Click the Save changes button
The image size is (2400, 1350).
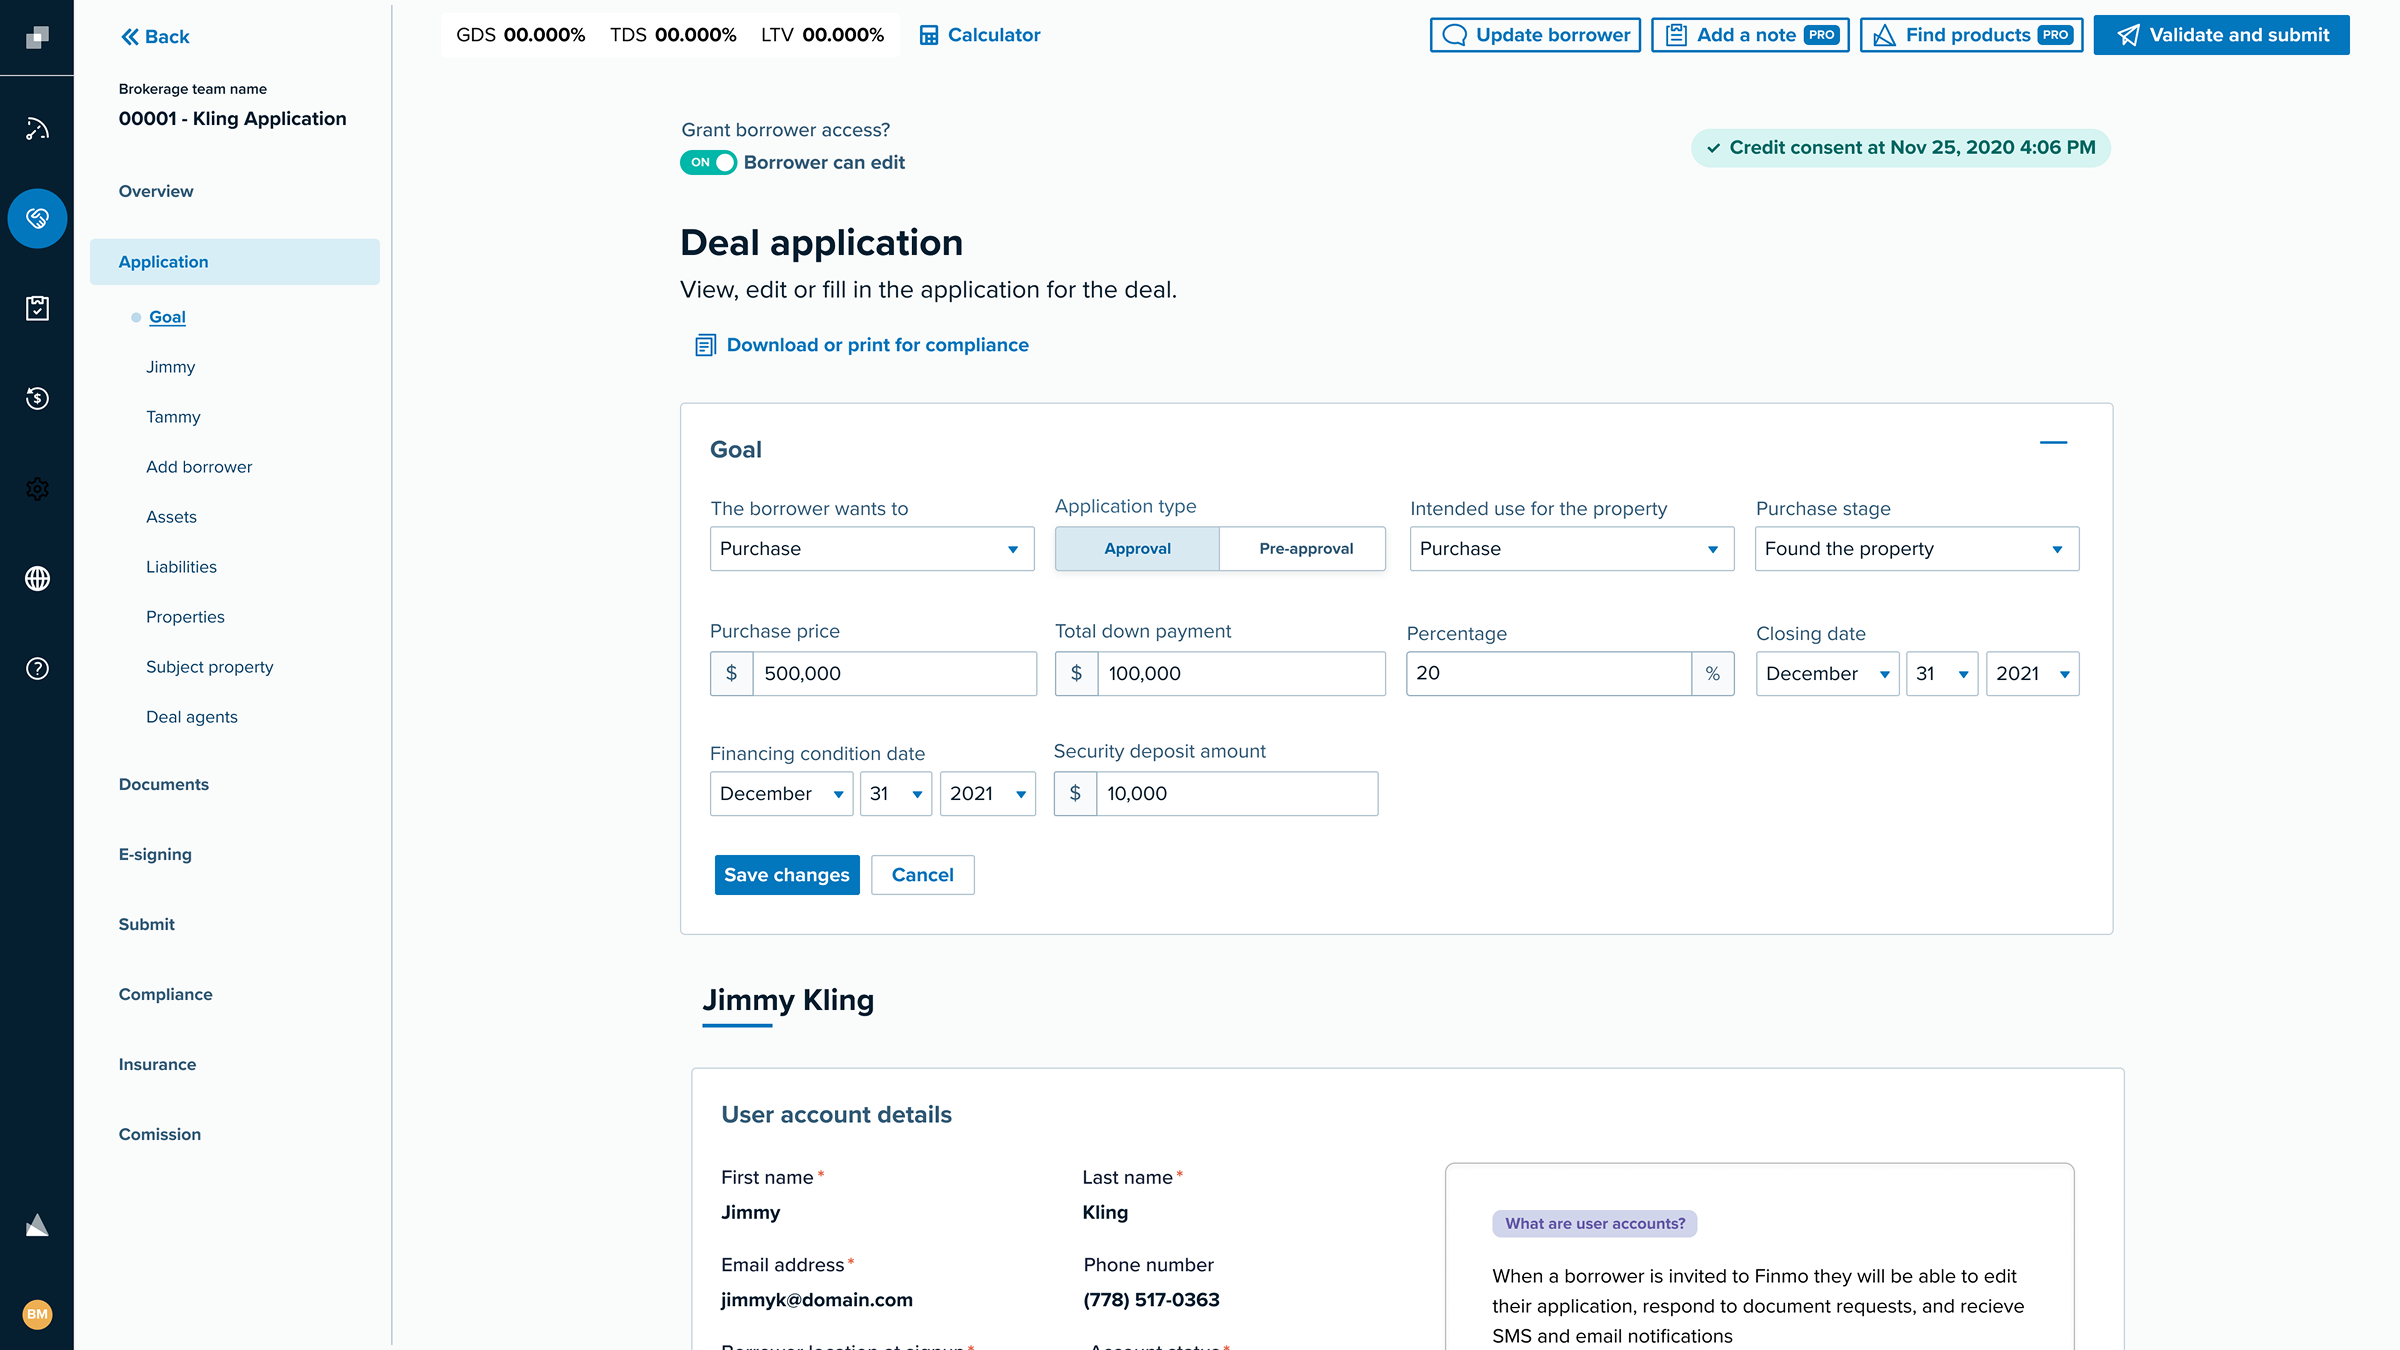pos(786,875)
